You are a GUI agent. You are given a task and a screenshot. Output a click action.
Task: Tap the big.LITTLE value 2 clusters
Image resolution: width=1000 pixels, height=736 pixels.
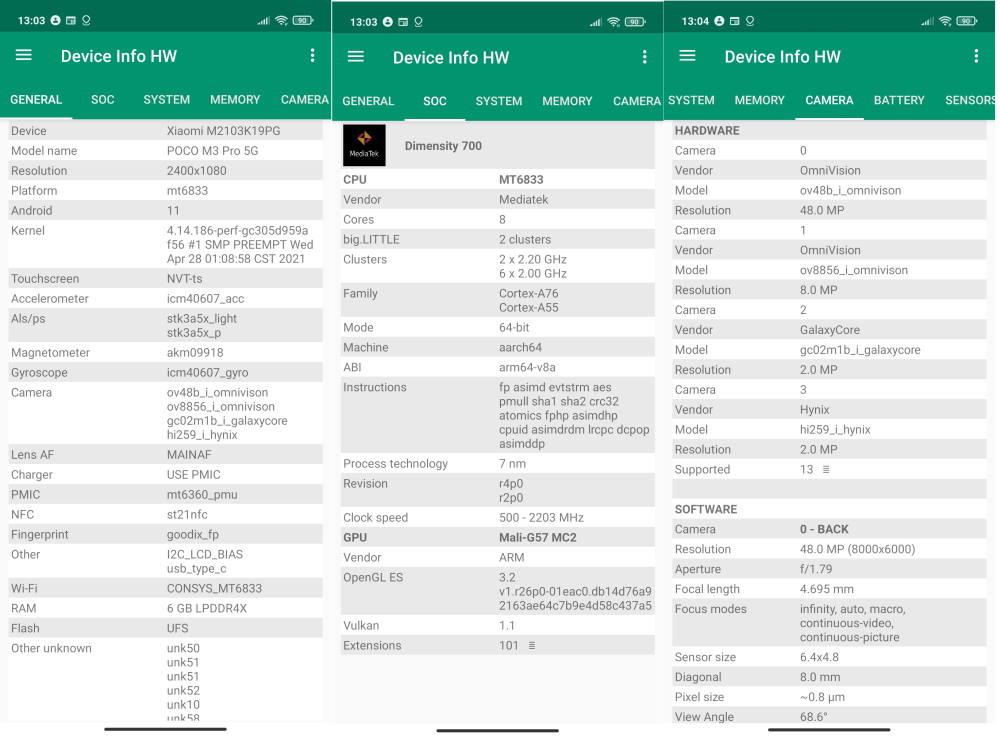525,239
